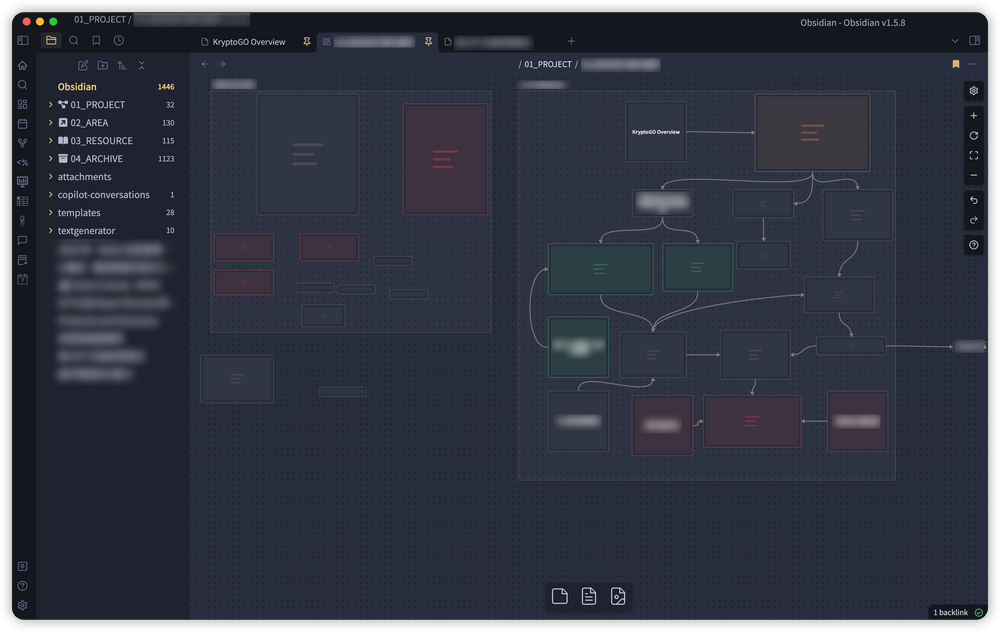Expand the 03_RESOURCE folder

[x=51, y=141]
